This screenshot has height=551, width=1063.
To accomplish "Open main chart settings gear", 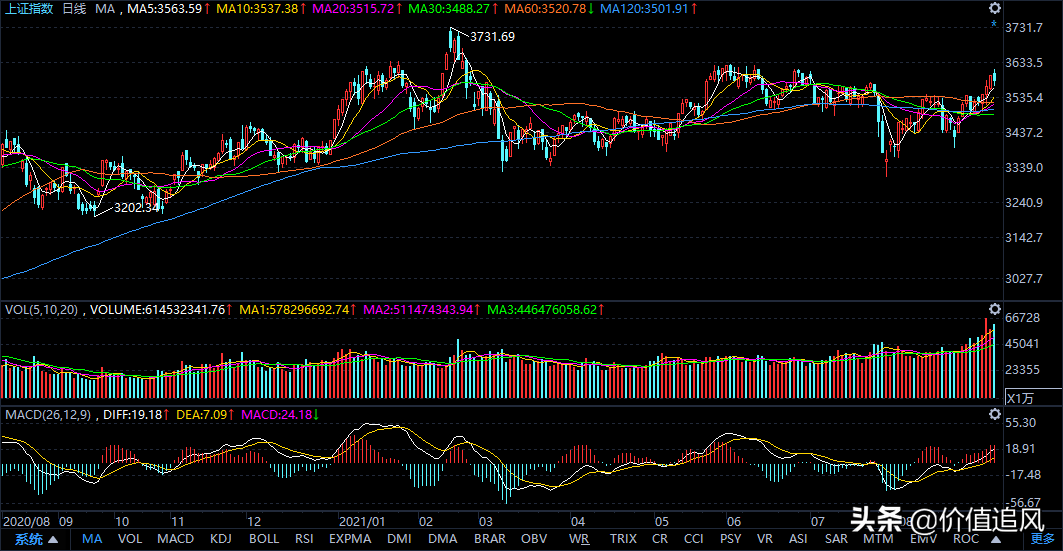I will [x=994, y=8].
